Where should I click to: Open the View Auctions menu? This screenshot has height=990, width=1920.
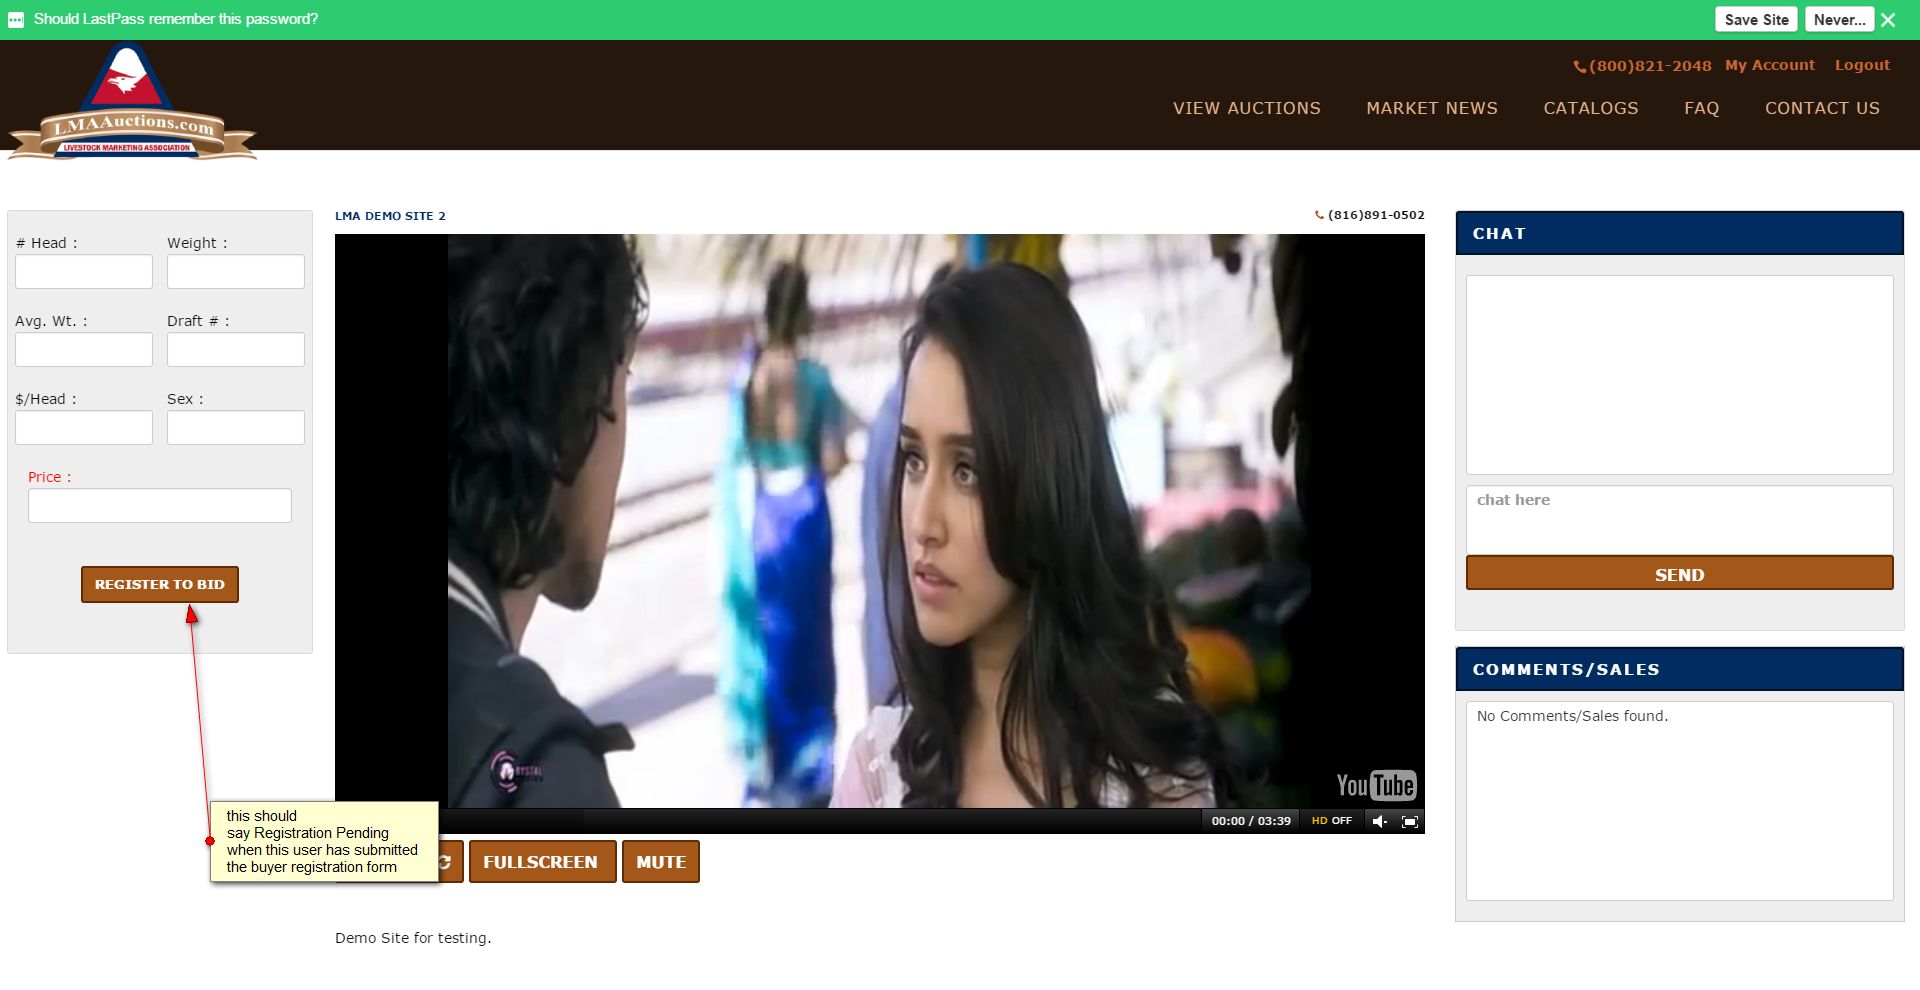(x=1247, y=108)
